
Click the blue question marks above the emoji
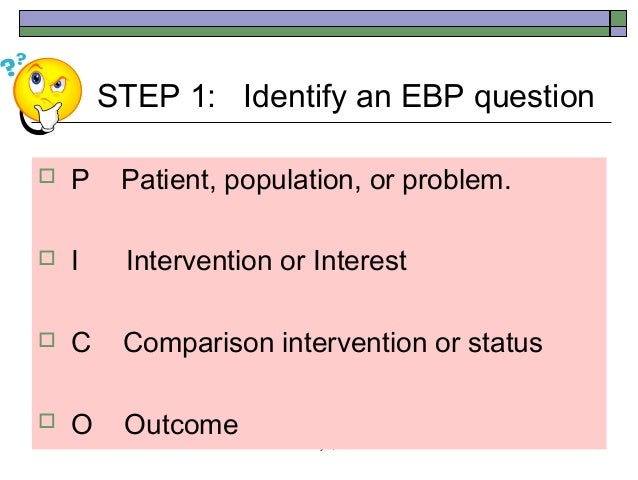tap(13, 66)
